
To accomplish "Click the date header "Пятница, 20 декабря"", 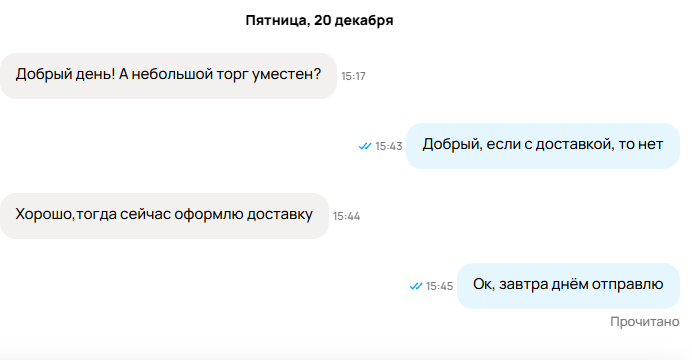I will (x=320, y=20).
